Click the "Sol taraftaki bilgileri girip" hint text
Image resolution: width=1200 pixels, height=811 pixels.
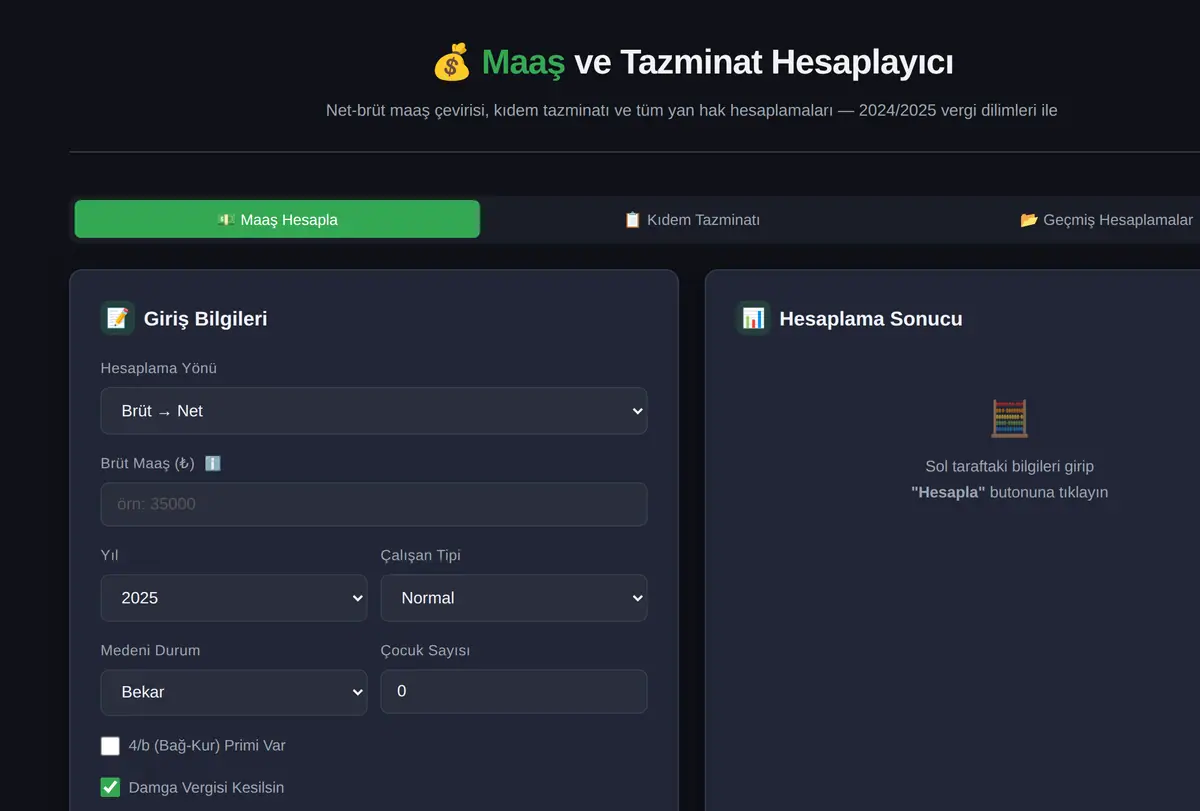click(1010, 466)
